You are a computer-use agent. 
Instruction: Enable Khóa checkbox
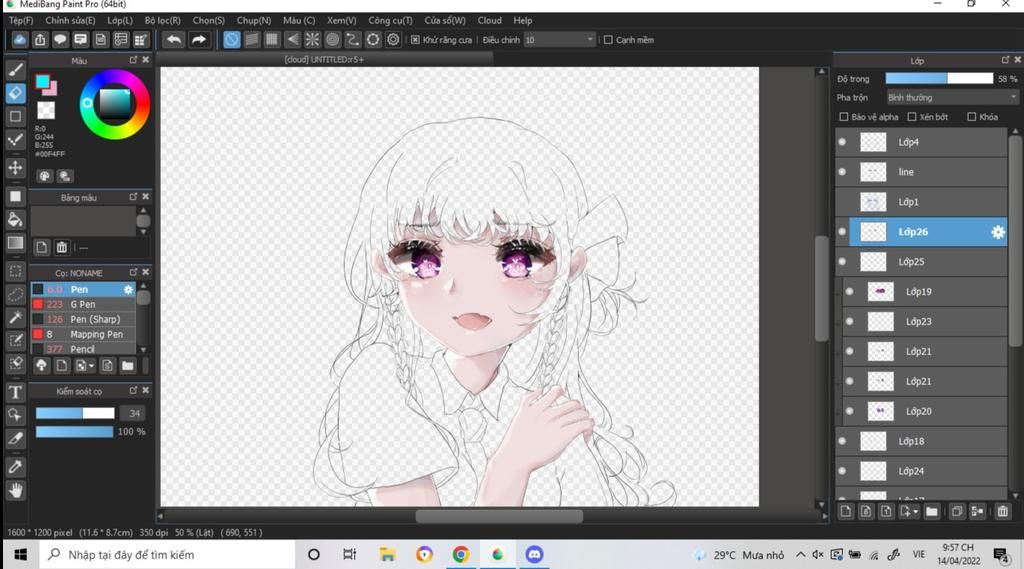[x=972, y=117]
